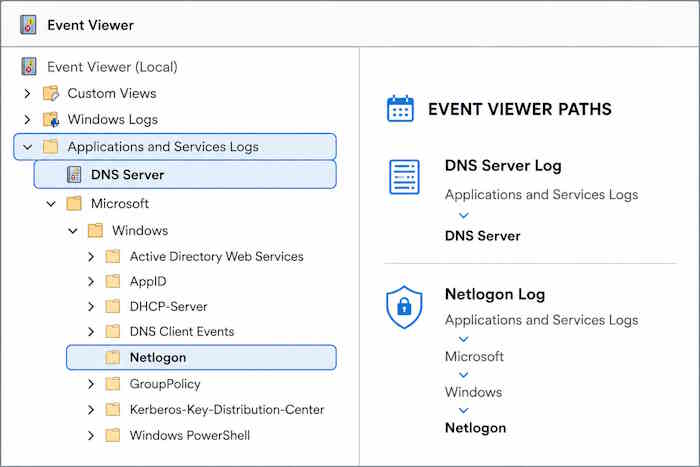Select the AppID tree item

148,281
